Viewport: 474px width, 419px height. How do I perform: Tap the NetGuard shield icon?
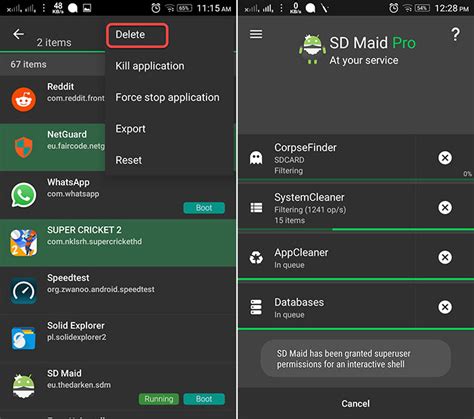click(x=24, y=147)
